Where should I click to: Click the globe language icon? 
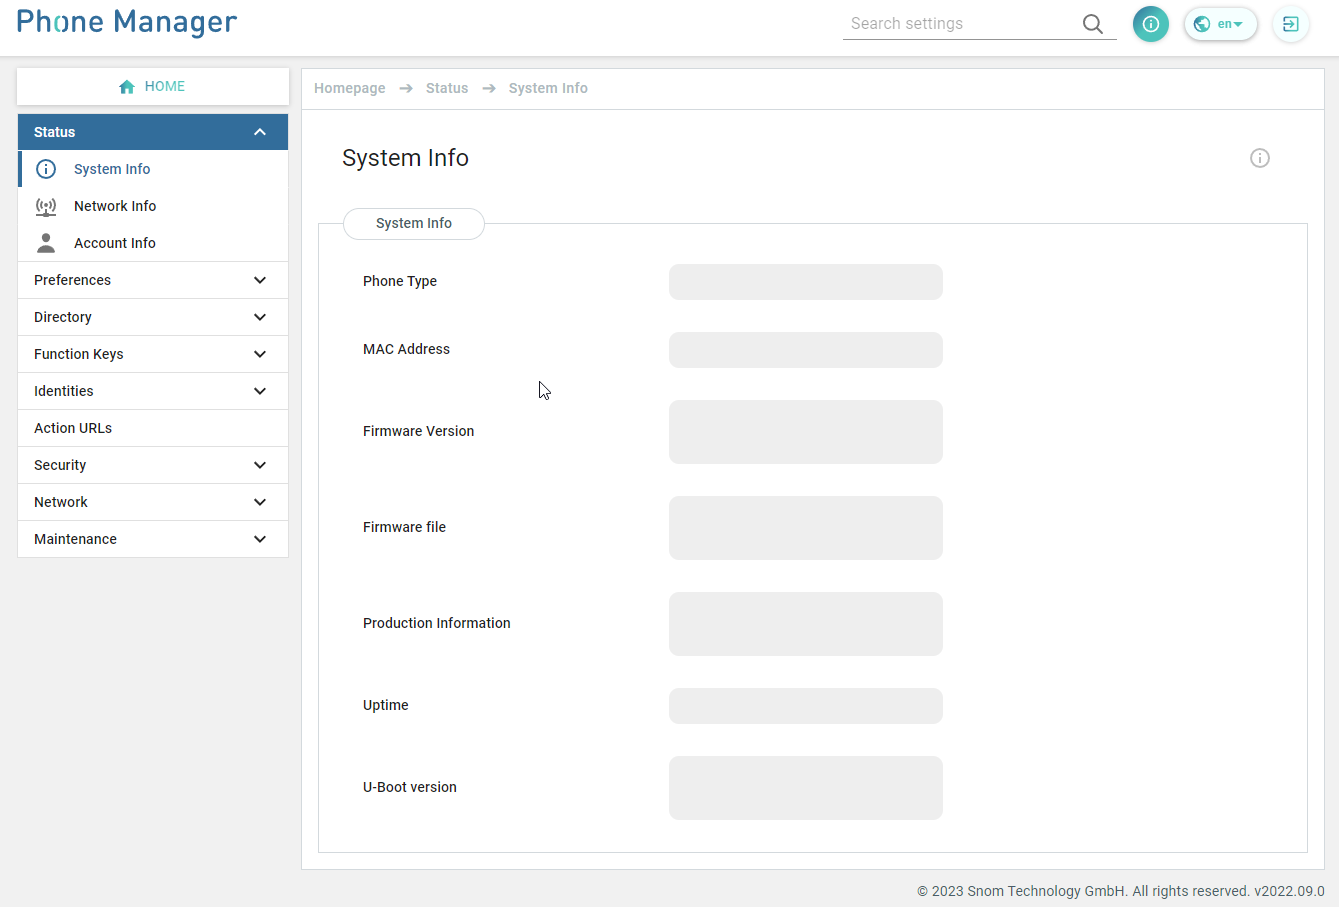click(1202, 24)
